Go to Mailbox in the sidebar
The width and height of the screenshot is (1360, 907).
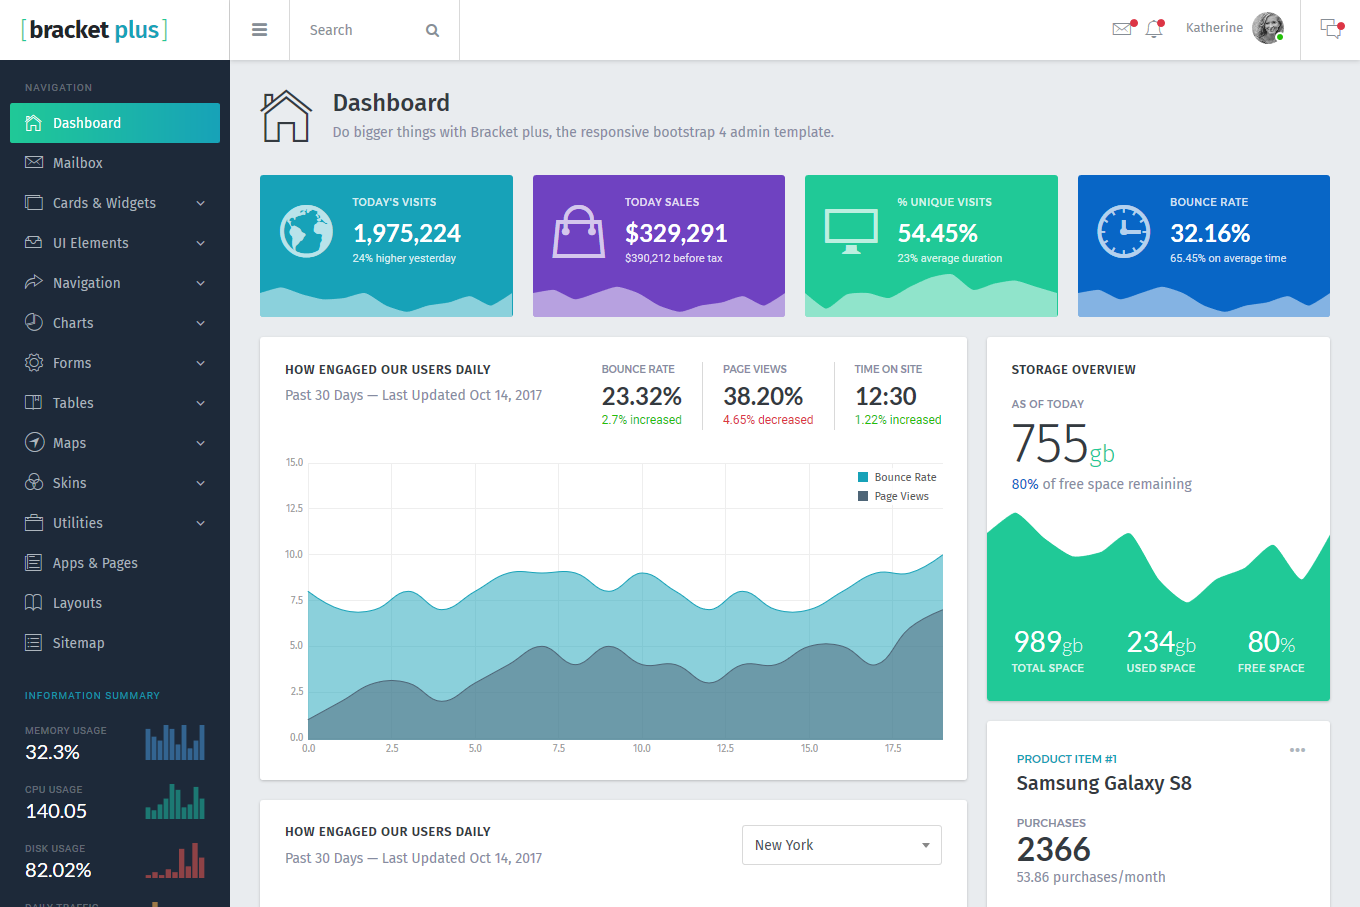(x=77, y=163)
